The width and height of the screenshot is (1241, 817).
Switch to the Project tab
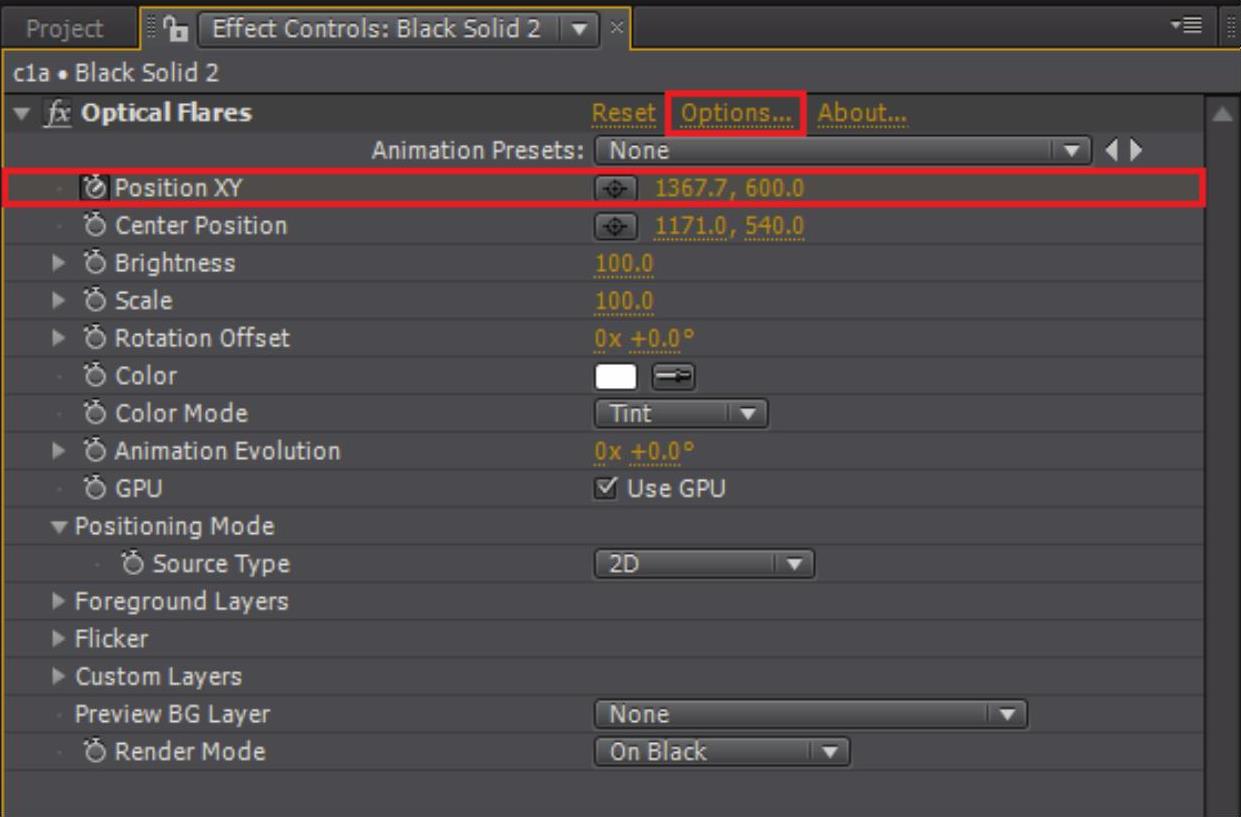click(x=65, y=29)
